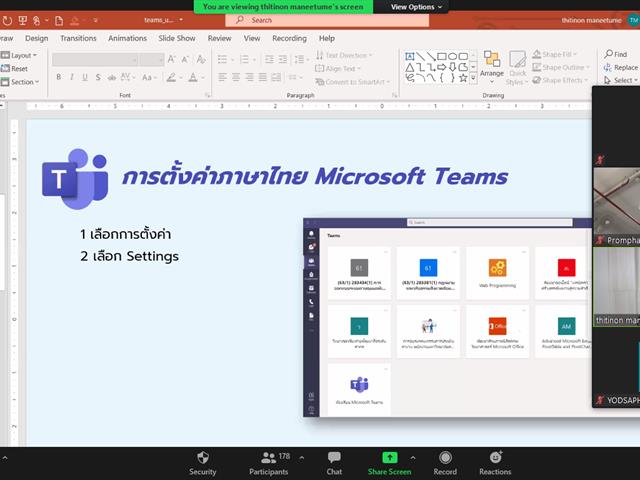Open the Shape Outline dropdown
The height and width of the screenshot is (480, 640).
561,67
